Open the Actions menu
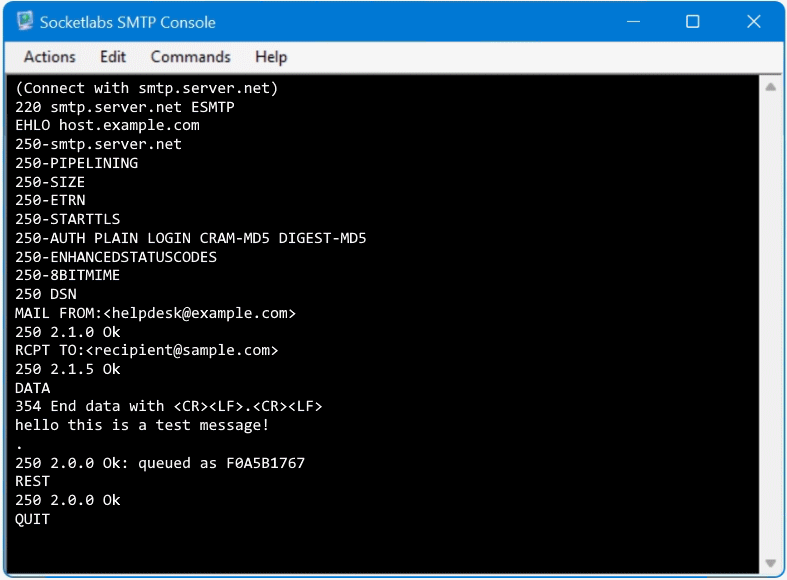Screen dimensions: 787x580 [50, 57]
